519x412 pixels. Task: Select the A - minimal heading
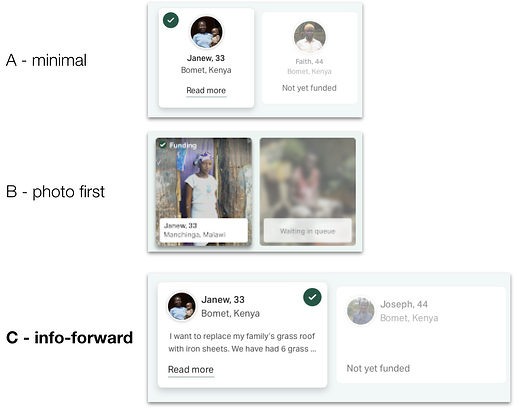pyautogui.click(x=46, y=60)
